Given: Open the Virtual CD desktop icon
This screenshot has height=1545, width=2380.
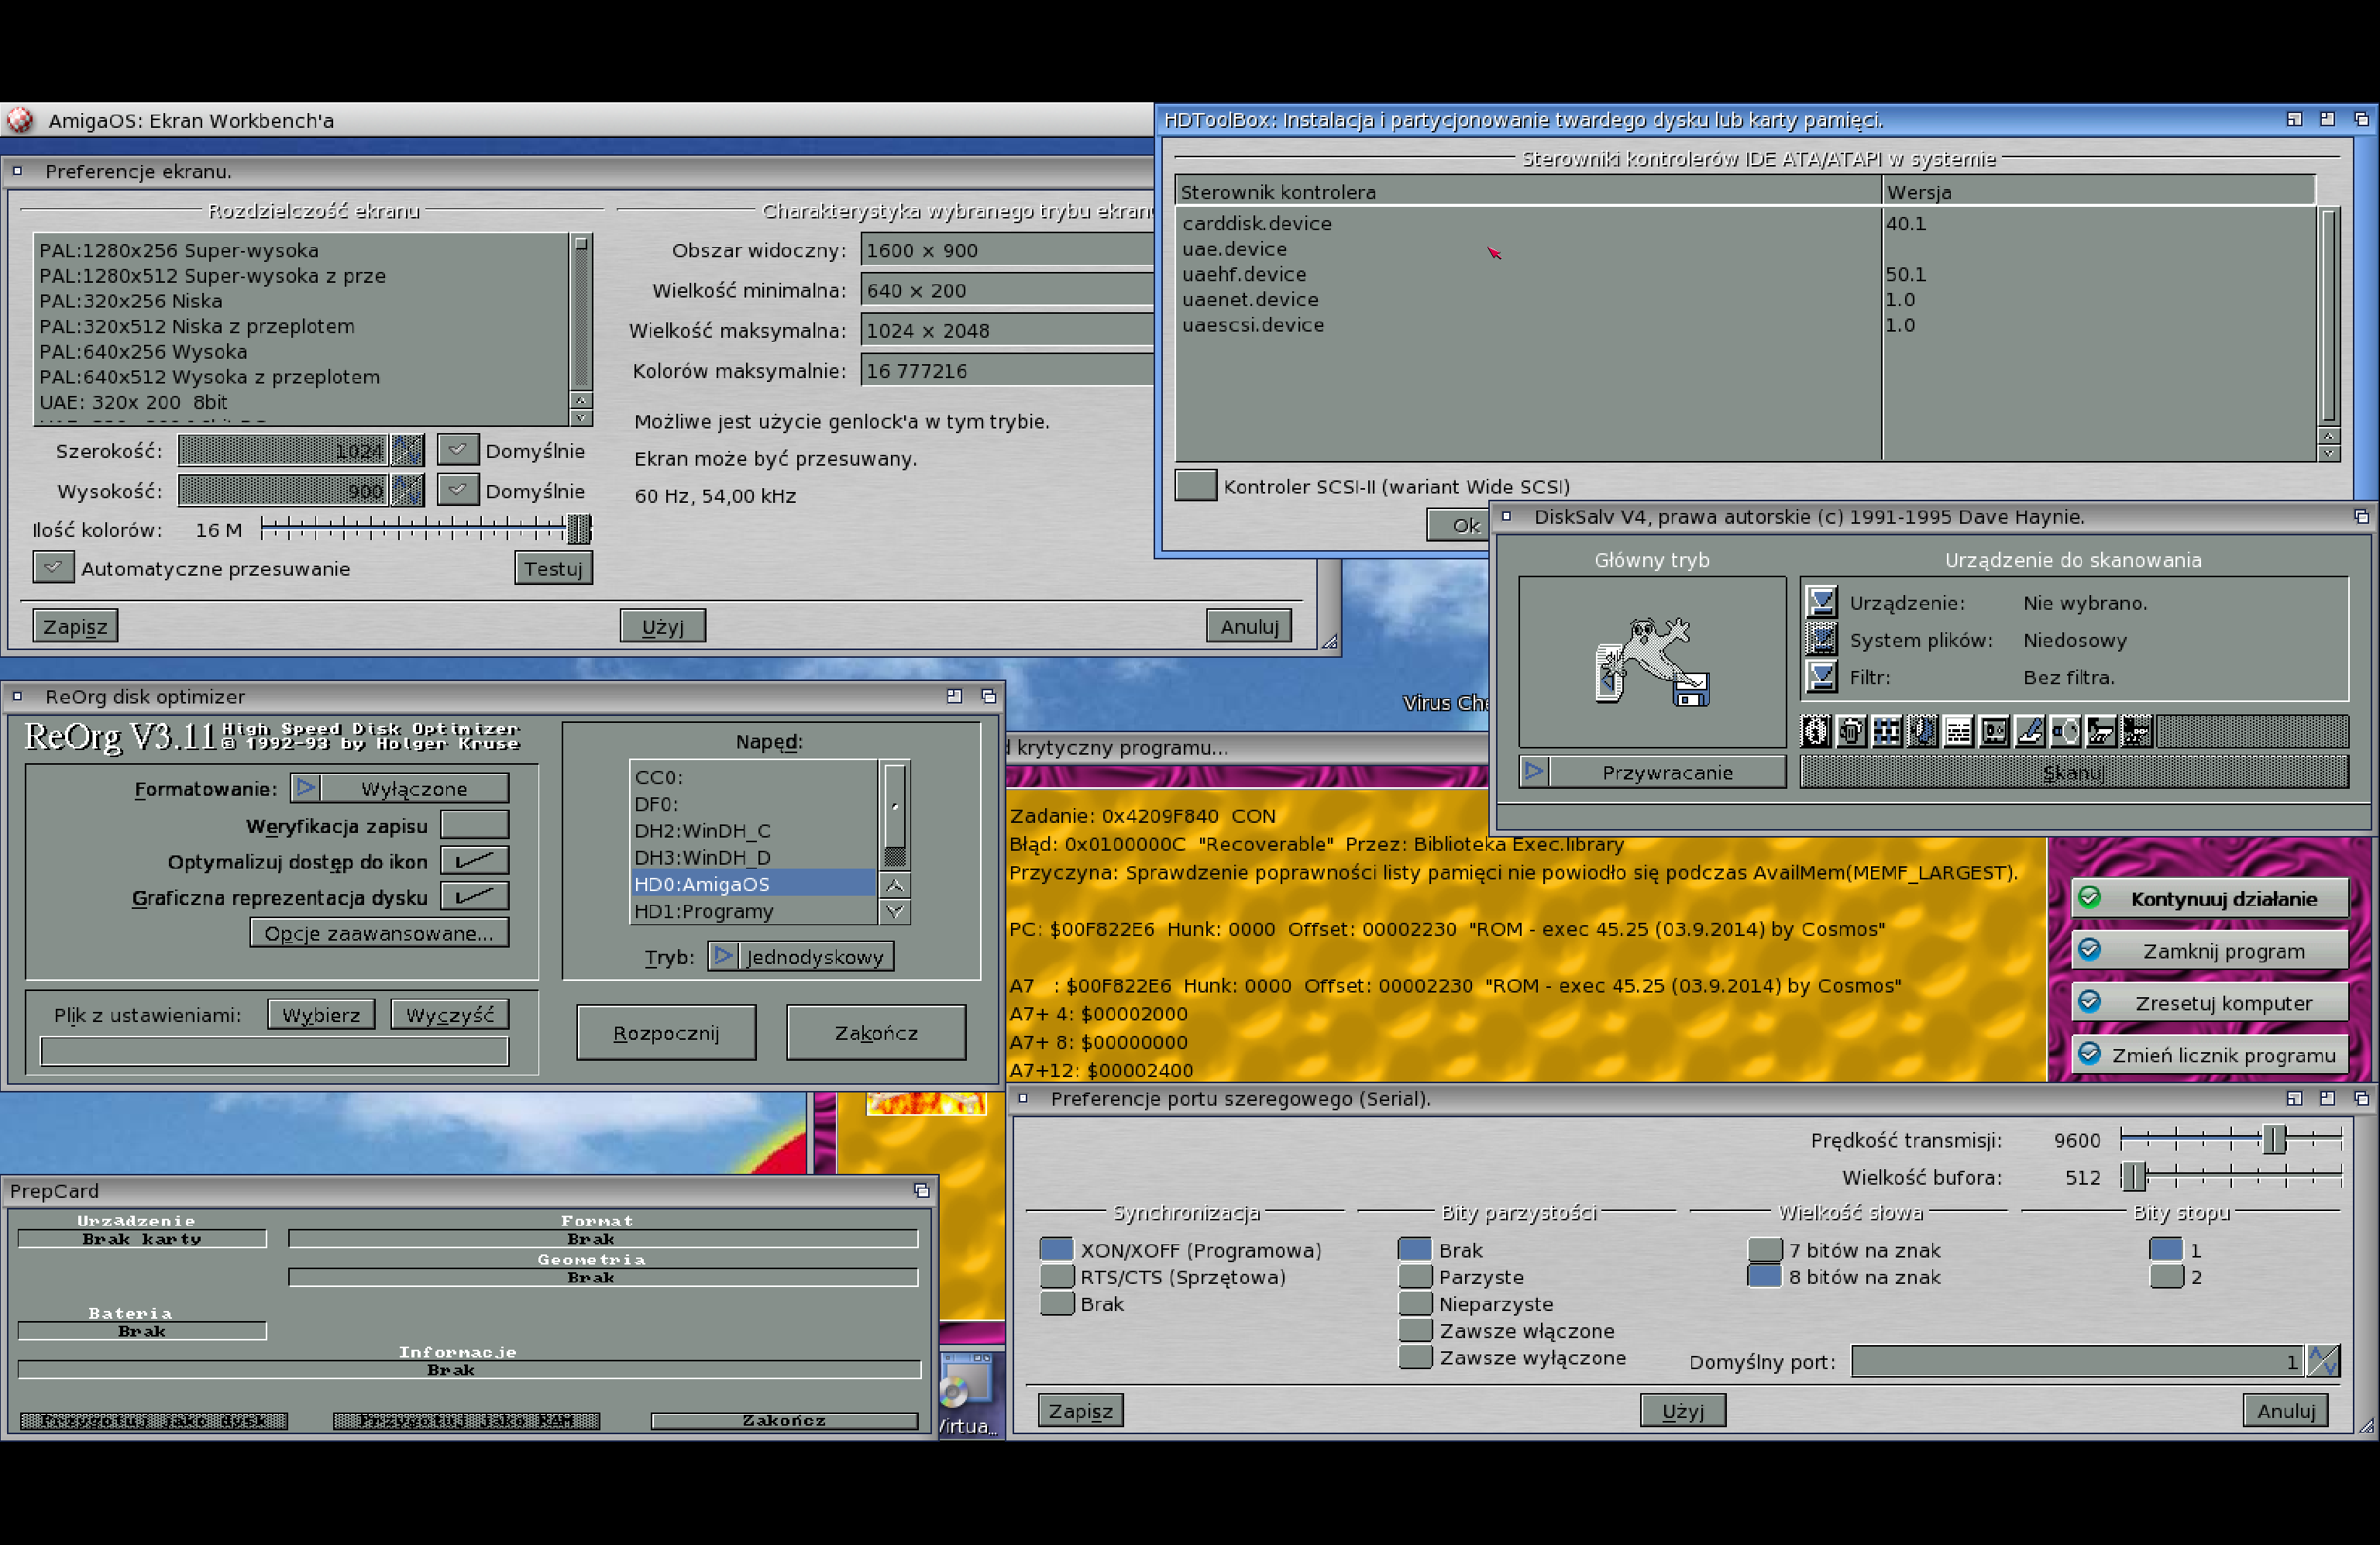Looking at the screenshot, I should pos(967,1395).
